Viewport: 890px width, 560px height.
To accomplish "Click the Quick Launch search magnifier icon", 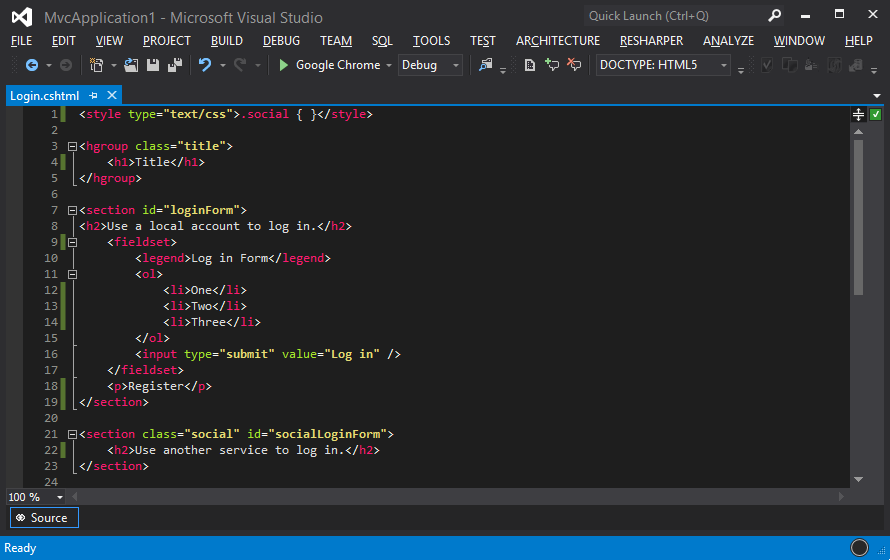I will coord(774,16).
